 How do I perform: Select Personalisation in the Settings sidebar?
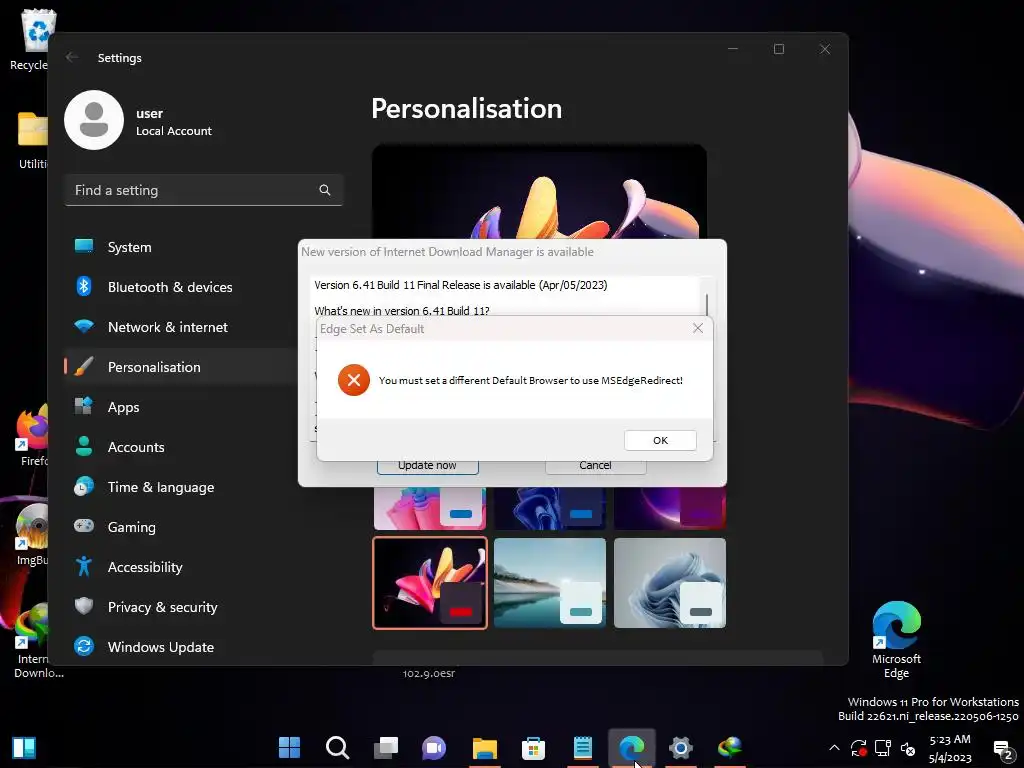click(x=181, y=367)
